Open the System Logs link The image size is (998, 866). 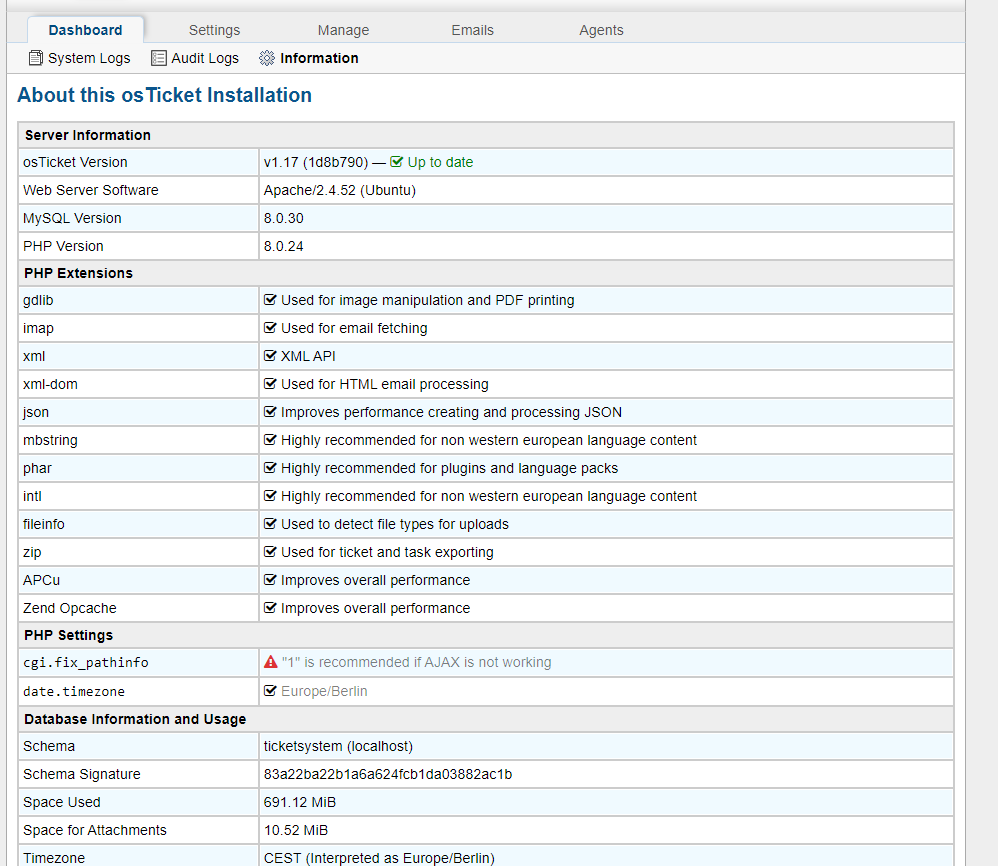[89, 58]
